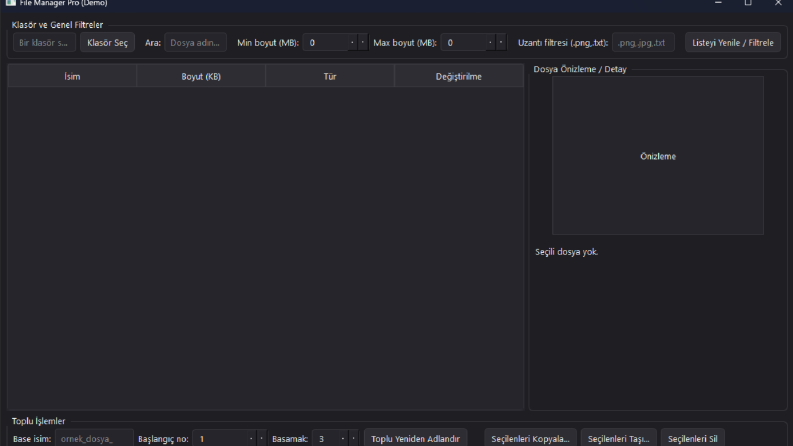The width and height of the screenshot is (793, 446).
Task: Sort by the Tür column header
Action: coord(330,76)
